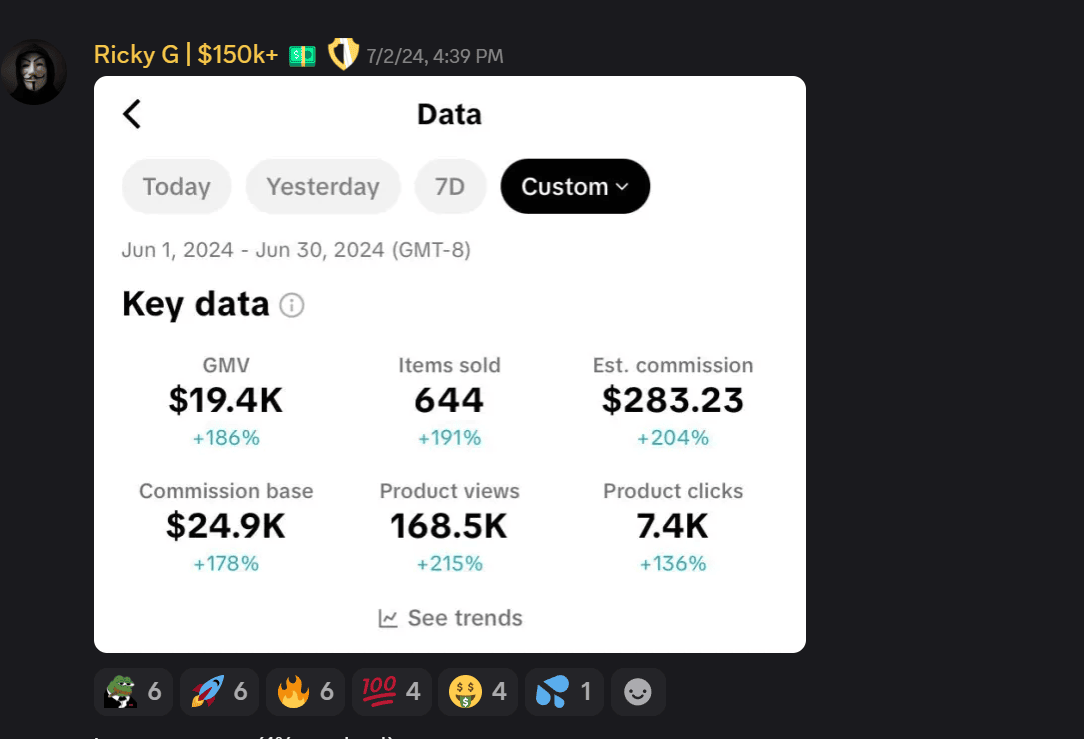Screen dimensions: 1084x739
Task: Open the add reaction smiley button
Action: click(x=638, y=692)
